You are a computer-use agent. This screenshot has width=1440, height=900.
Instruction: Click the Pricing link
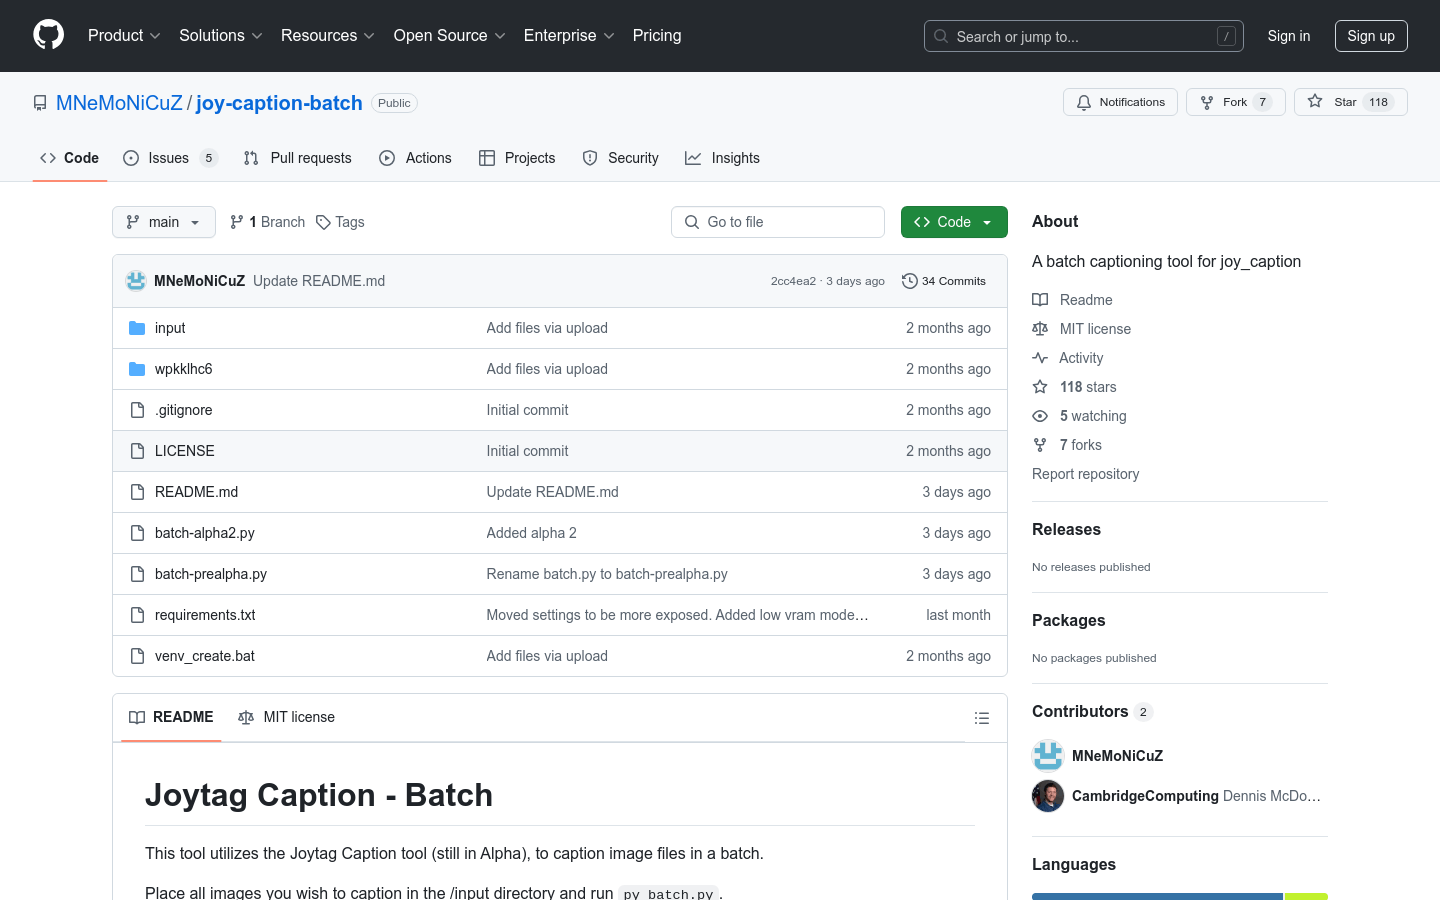(x=657, y=35)
